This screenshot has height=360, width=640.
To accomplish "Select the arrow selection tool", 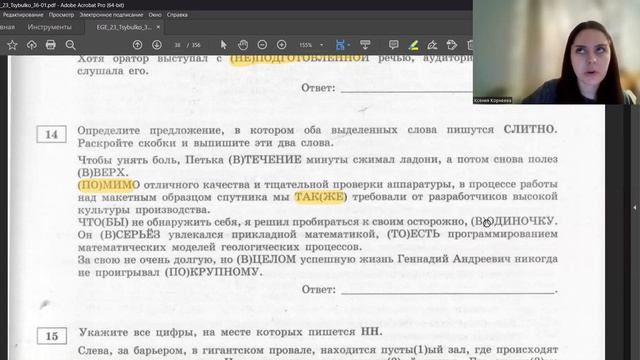I will click(x=223, y=45).
